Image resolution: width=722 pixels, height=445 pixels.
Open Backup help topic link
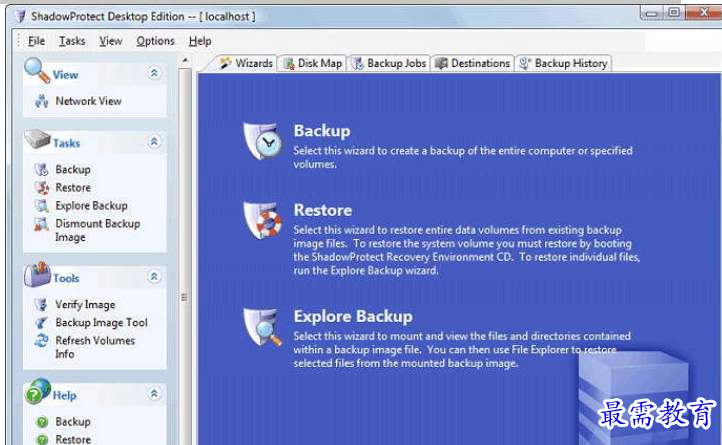pos(73,422)
